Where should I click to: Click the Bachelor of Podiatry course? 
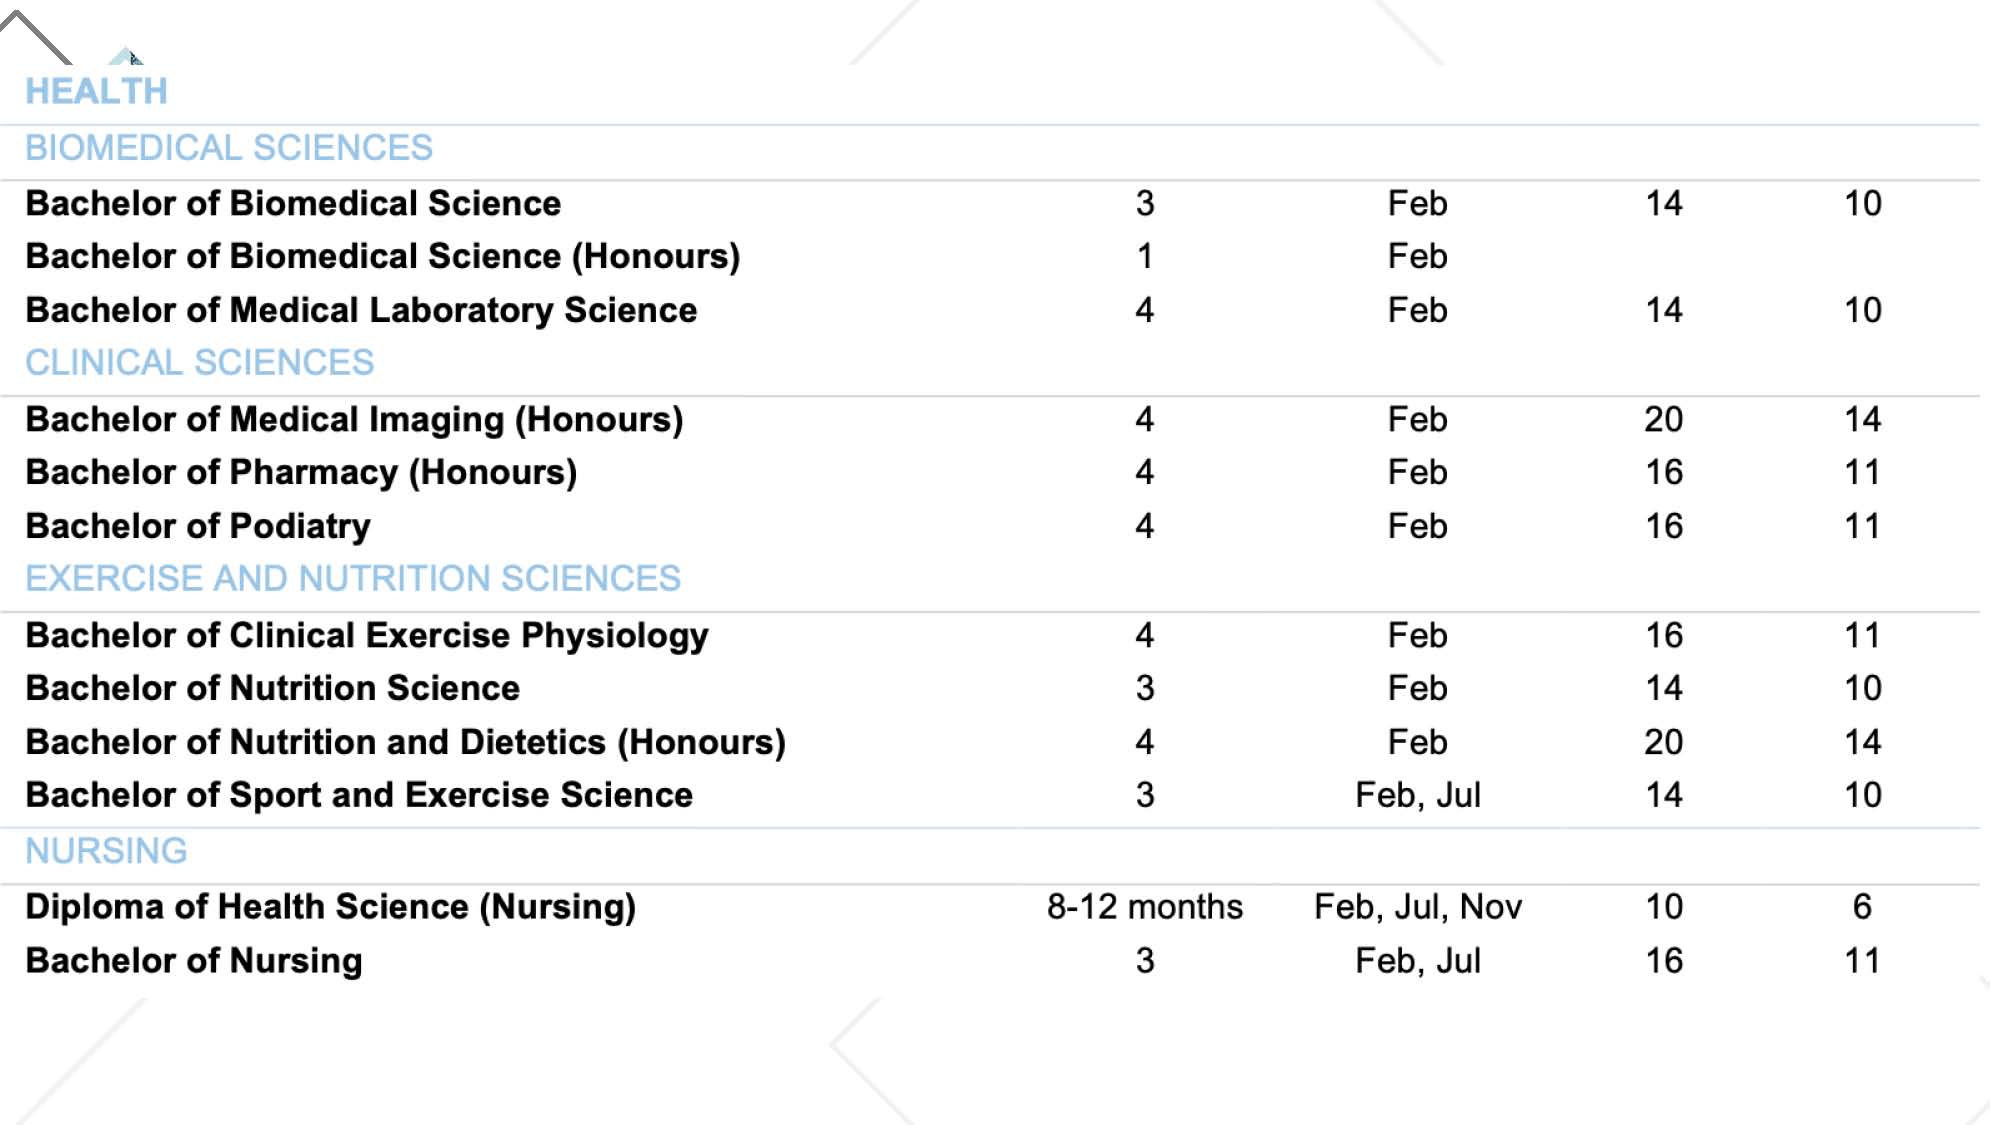point(198,527)
